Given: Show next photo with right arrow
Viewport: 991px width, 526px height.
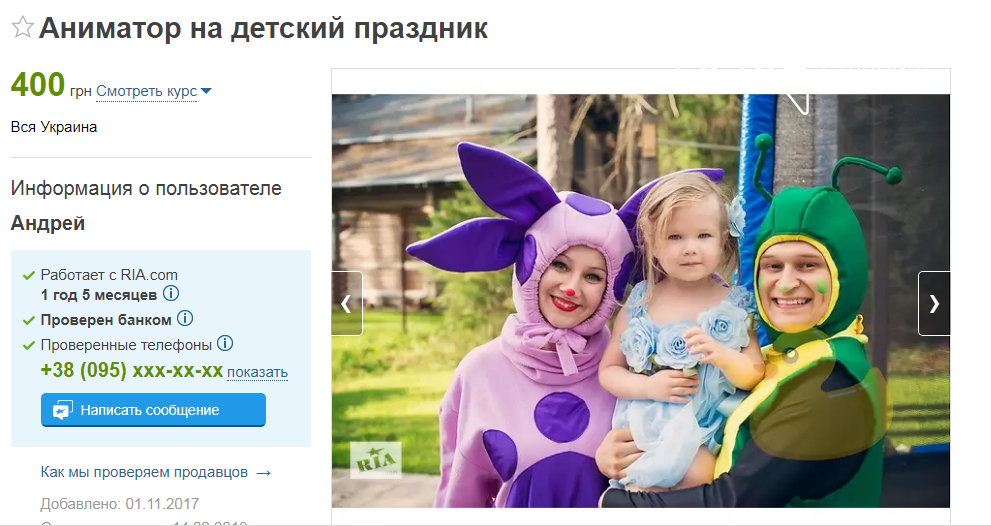Looking at the screenshot, I should pyautogui.click(x=933, y=303).
